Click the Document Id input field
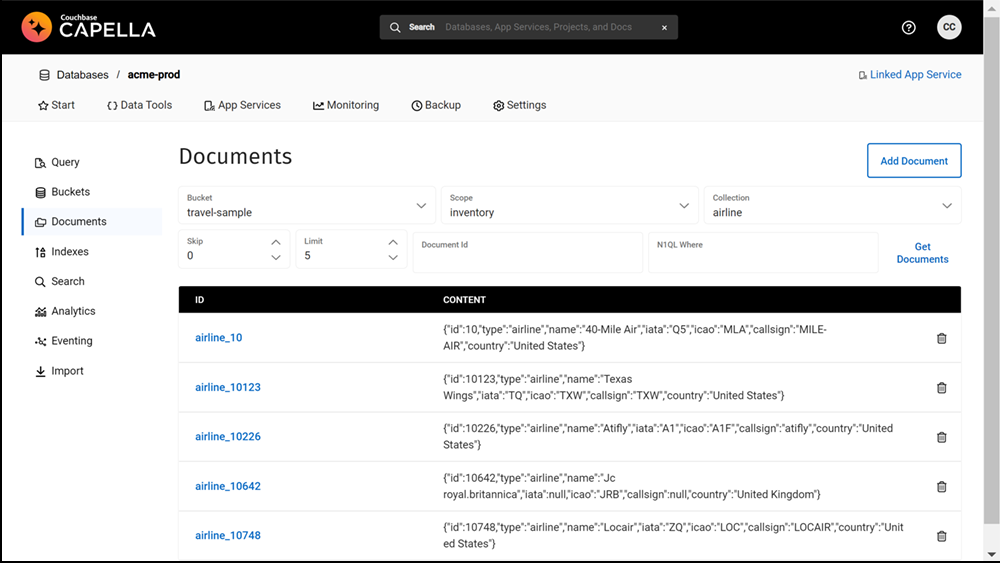The width and height of the screenshot is (1000, 563). point(527,252)
